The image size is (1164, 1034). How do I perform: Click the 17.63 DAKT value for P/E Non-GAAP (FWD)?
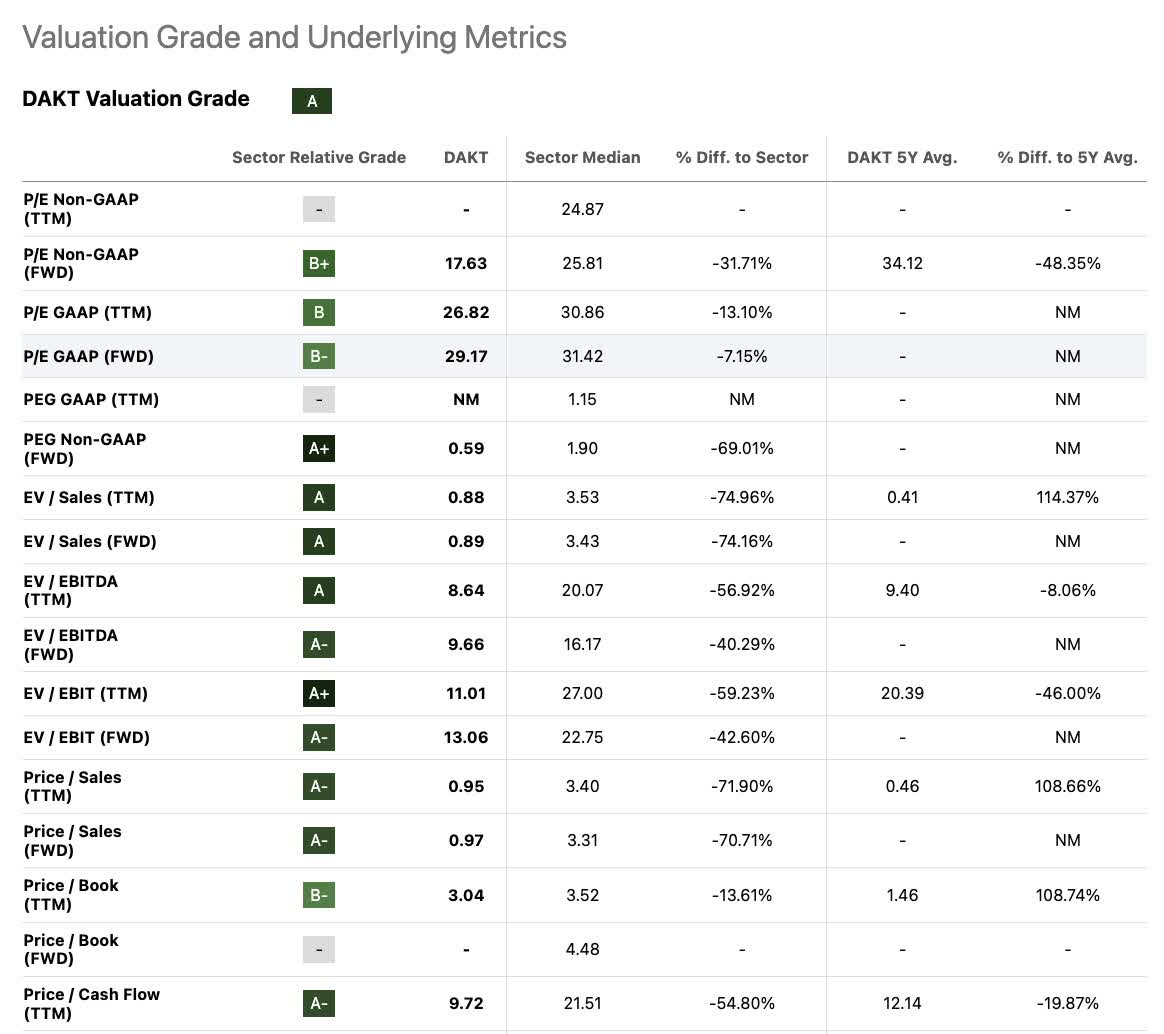pos(466,264)
